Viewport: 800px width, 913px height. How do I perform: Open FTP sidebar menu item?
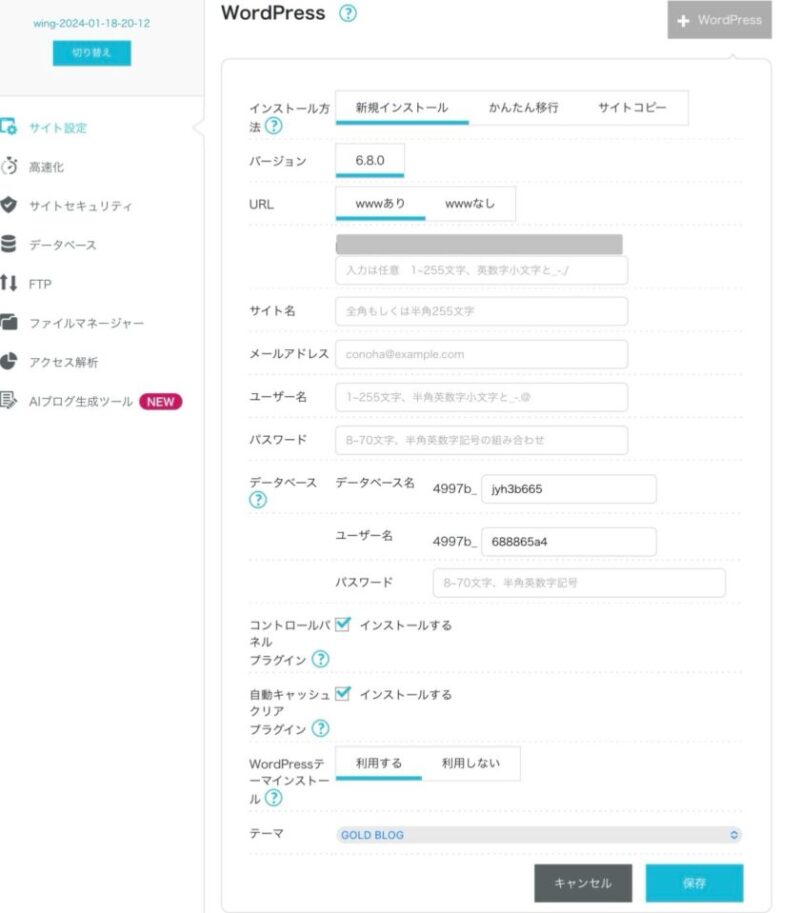tap(40, 284)
